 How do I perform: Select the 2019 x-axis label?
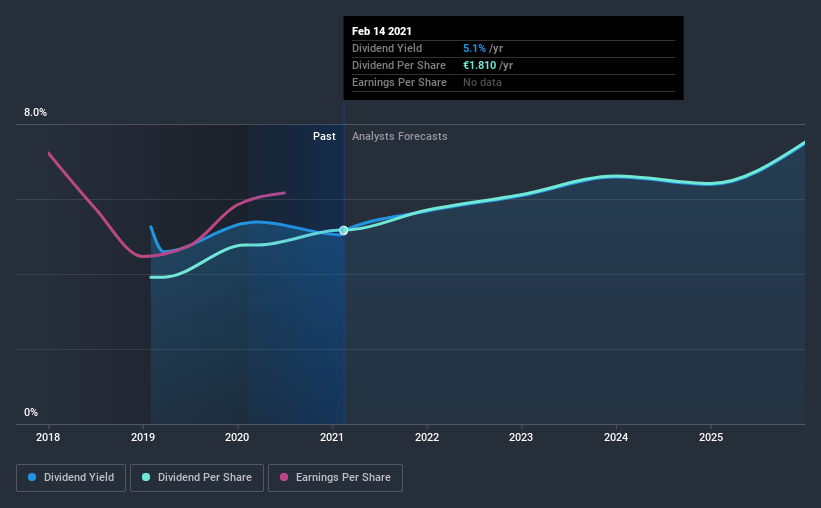pyautogui.click(x=143, y=437)
